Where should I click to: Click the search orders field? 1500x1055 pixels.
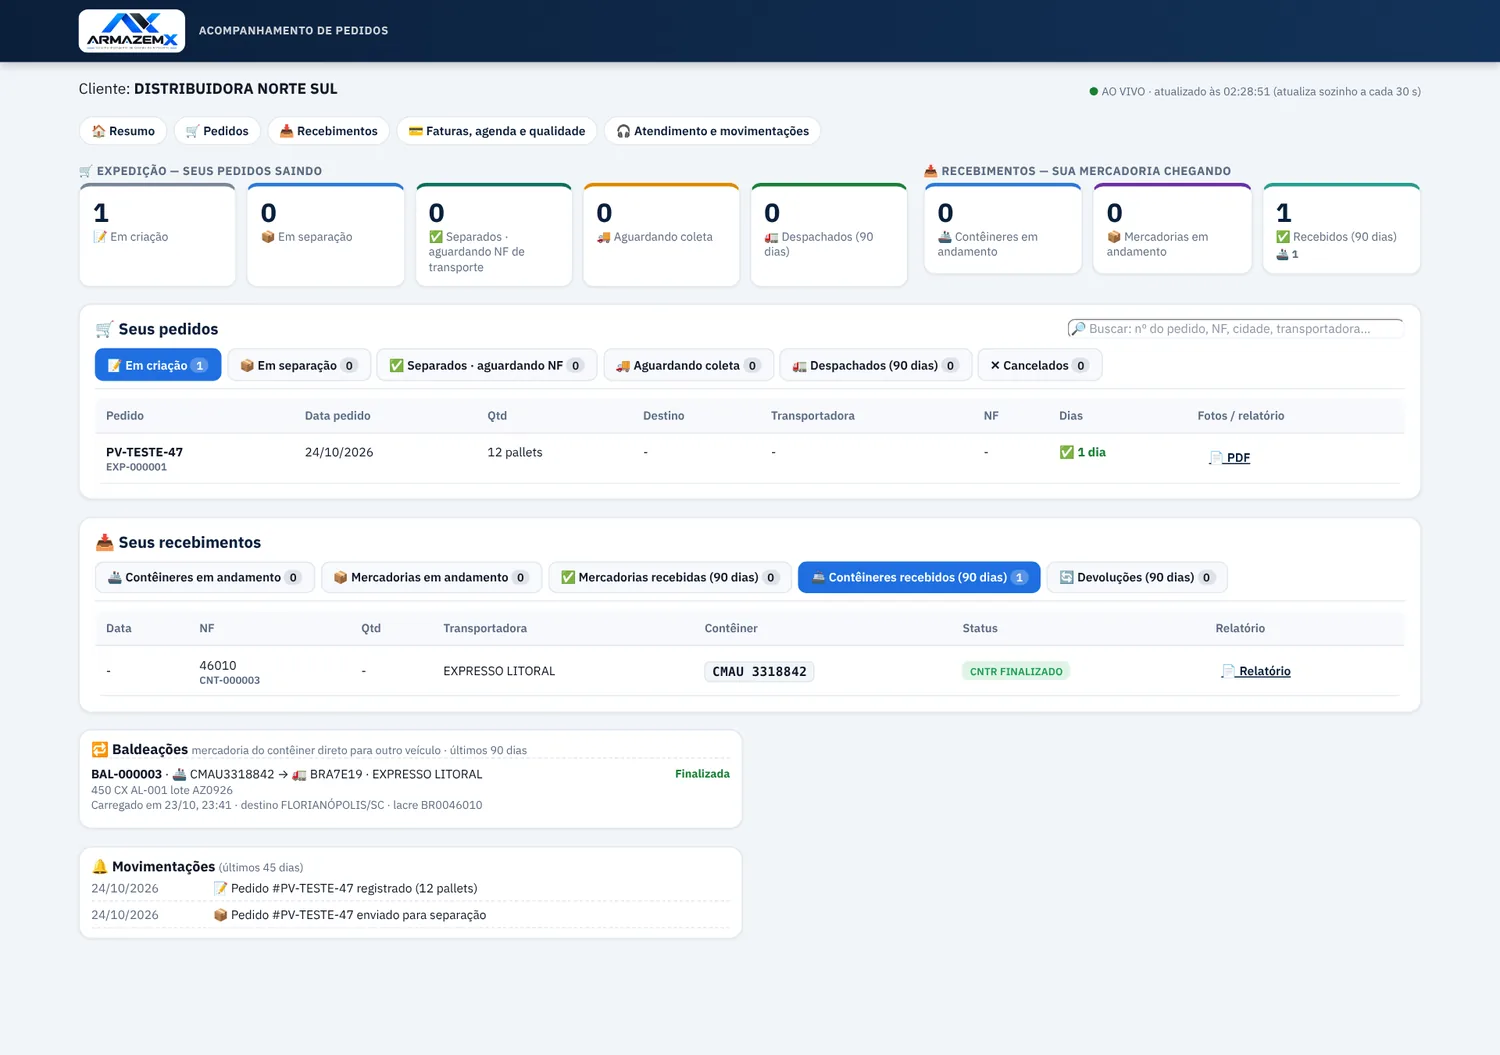[x=1236, y=329]
